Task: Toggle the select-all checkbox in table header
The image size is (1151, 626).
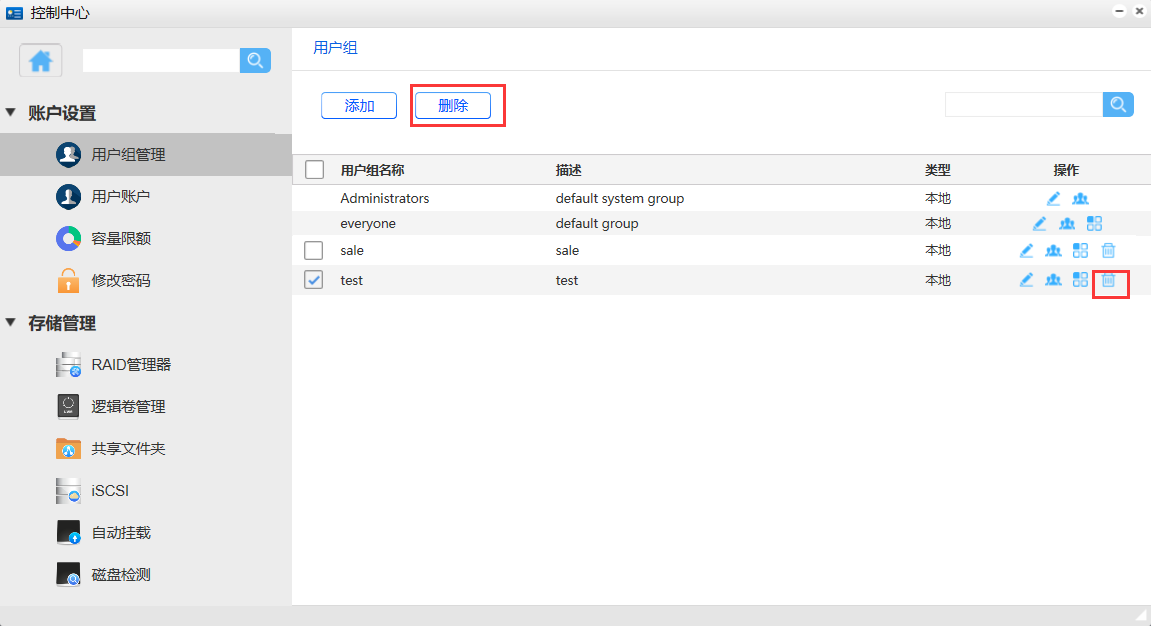Action: 314,170
